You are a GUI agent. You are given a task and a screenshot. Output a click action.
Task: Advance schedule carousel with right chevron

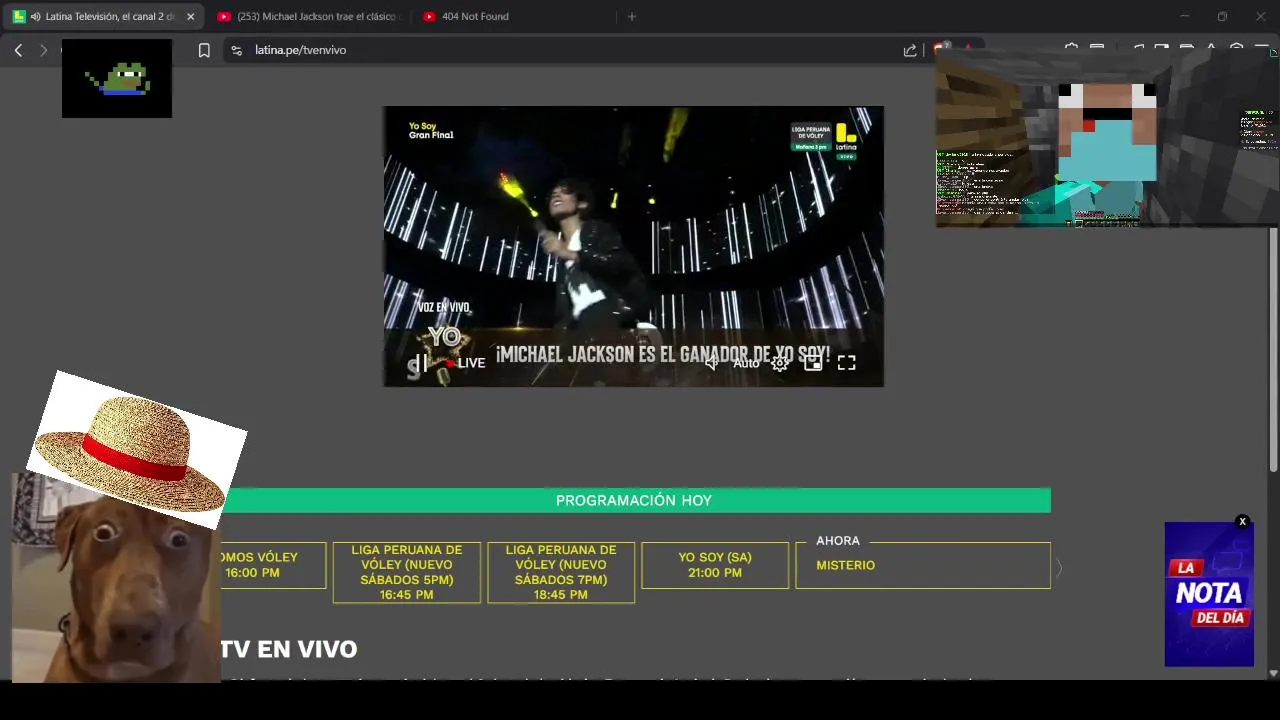tap(1058, 568)
